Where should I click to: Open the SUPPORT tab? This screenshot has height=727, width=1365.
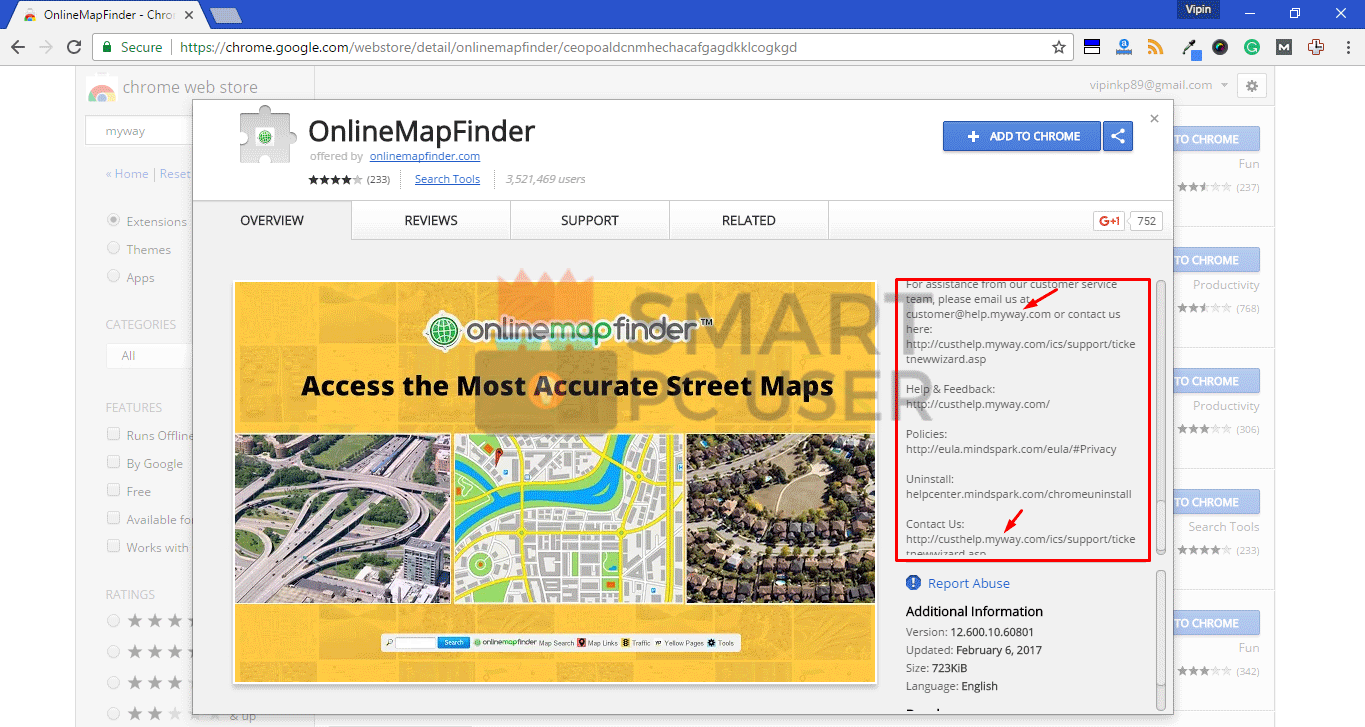(589, 220)
